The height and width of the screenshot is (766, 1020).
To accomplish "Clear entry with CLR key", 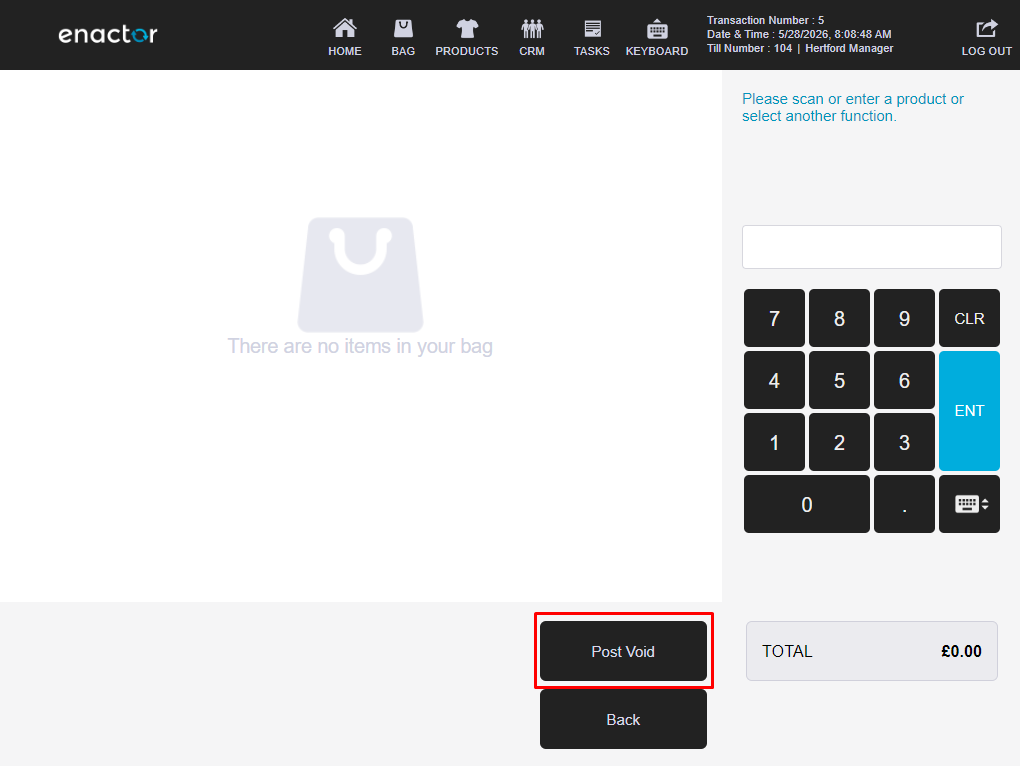I will (969, 318).
